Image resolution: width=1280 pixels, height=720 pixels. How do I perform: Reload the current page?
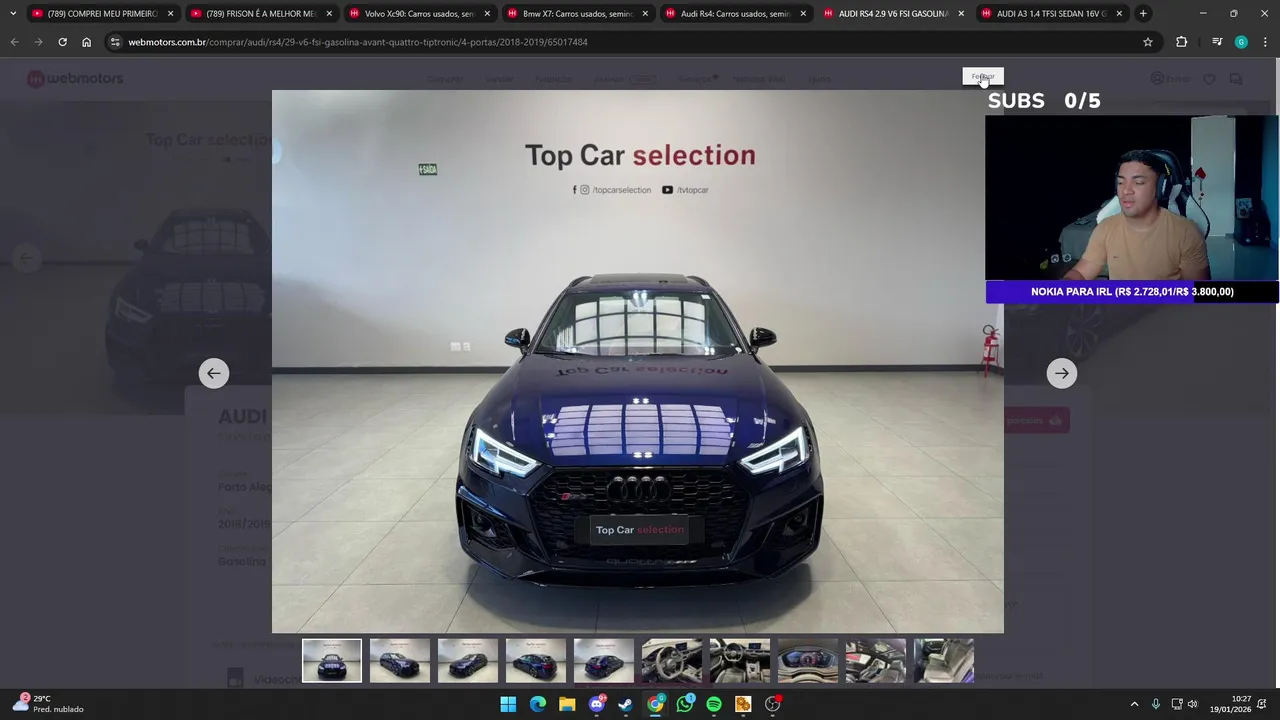(x=62, y=42)
